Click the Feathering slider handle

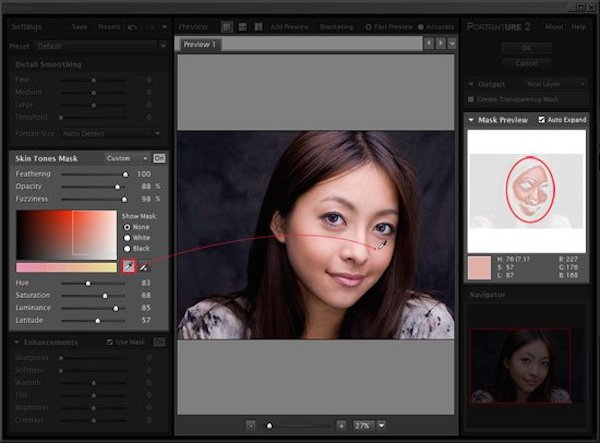tap(125, 174)
